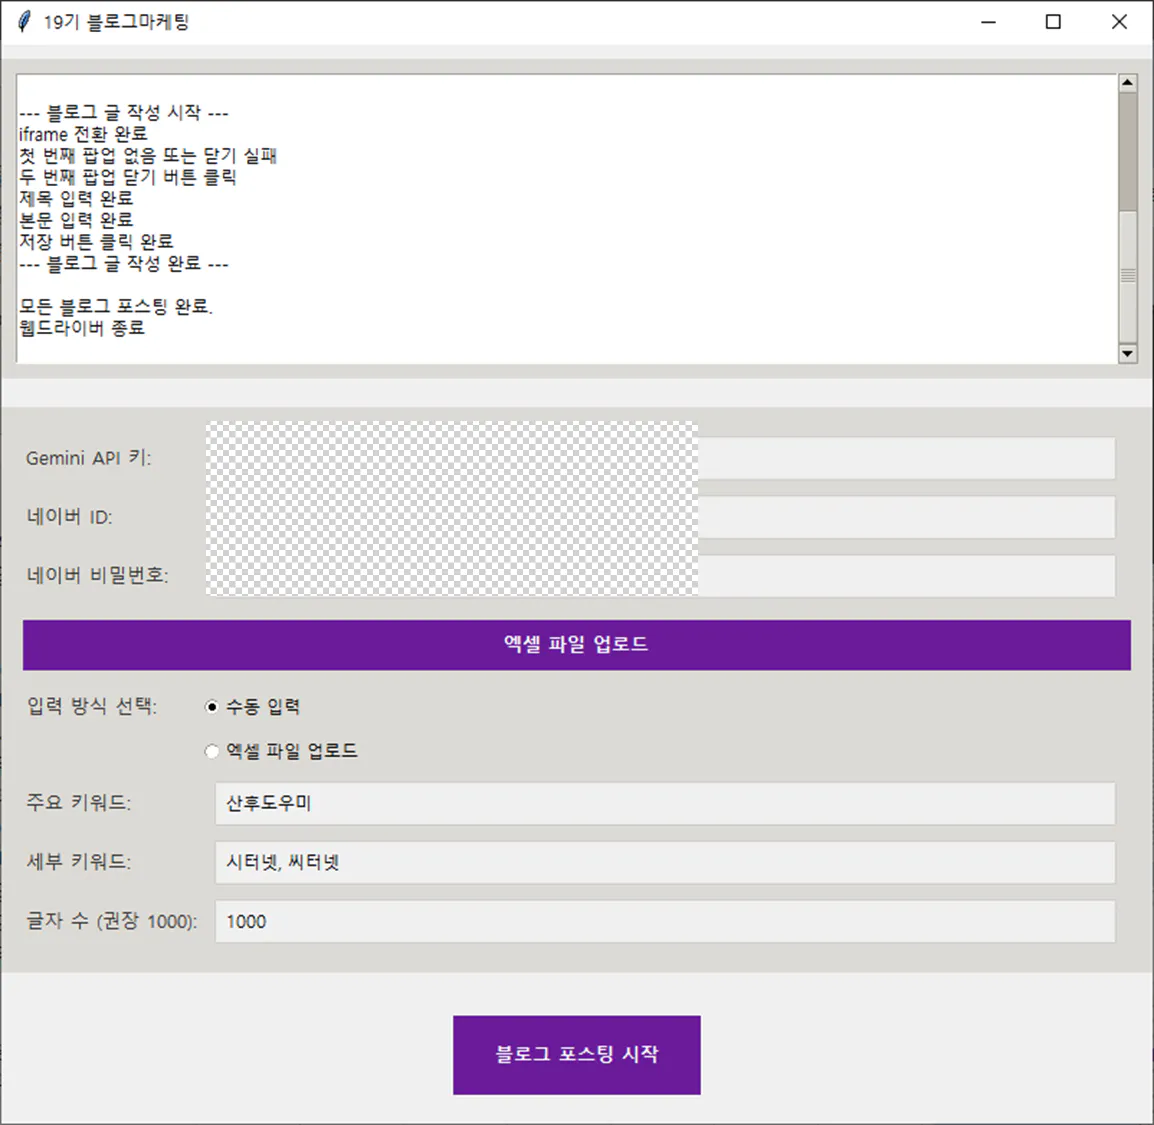Click the 글자 수 field showing 1000
Viewport: 1154px width, 1125px height.
click(x=665, y=921)
